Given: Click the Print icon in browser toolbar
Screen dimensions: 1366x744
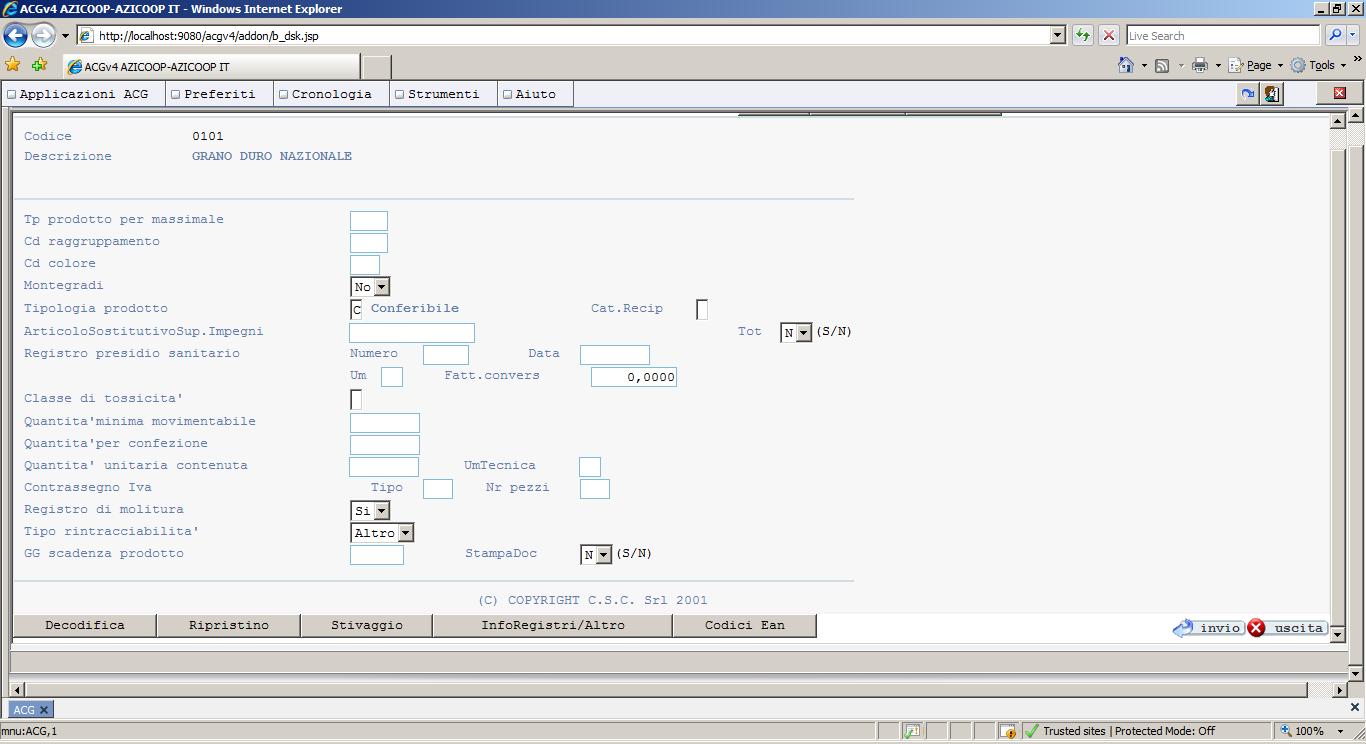Looking at the screenshot, I should coord(1199,65).
